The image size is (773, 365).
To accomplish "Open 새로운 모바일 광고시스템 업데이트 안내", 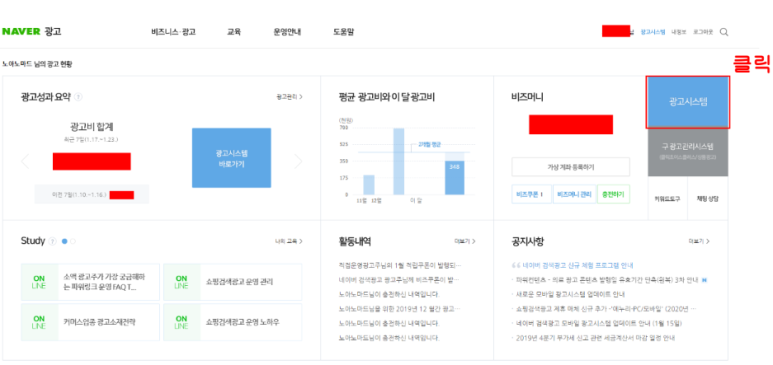I will (570, 294).
